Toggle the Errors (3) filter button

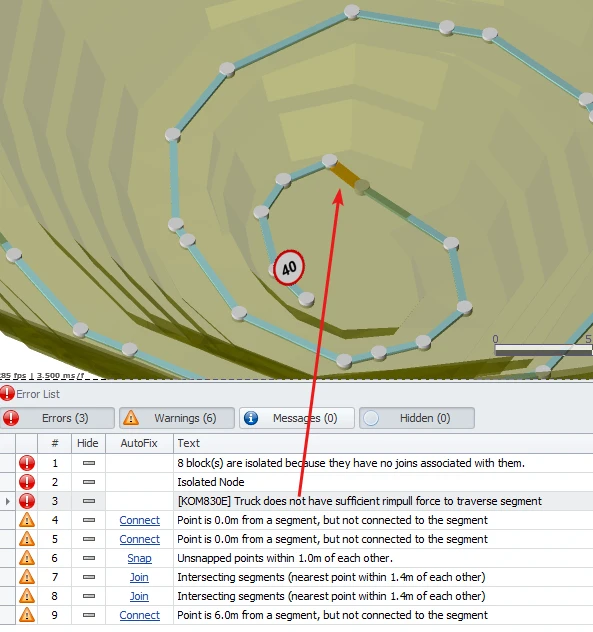click(57, 418)
